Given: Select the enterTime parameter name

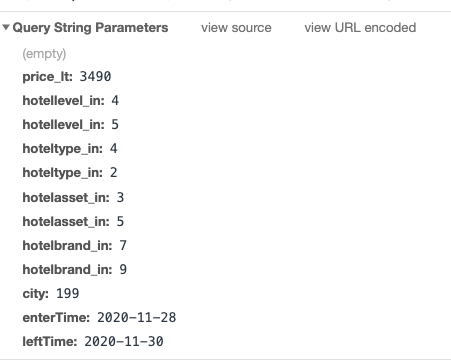Looking at the screenshot, I should point(56,318).
